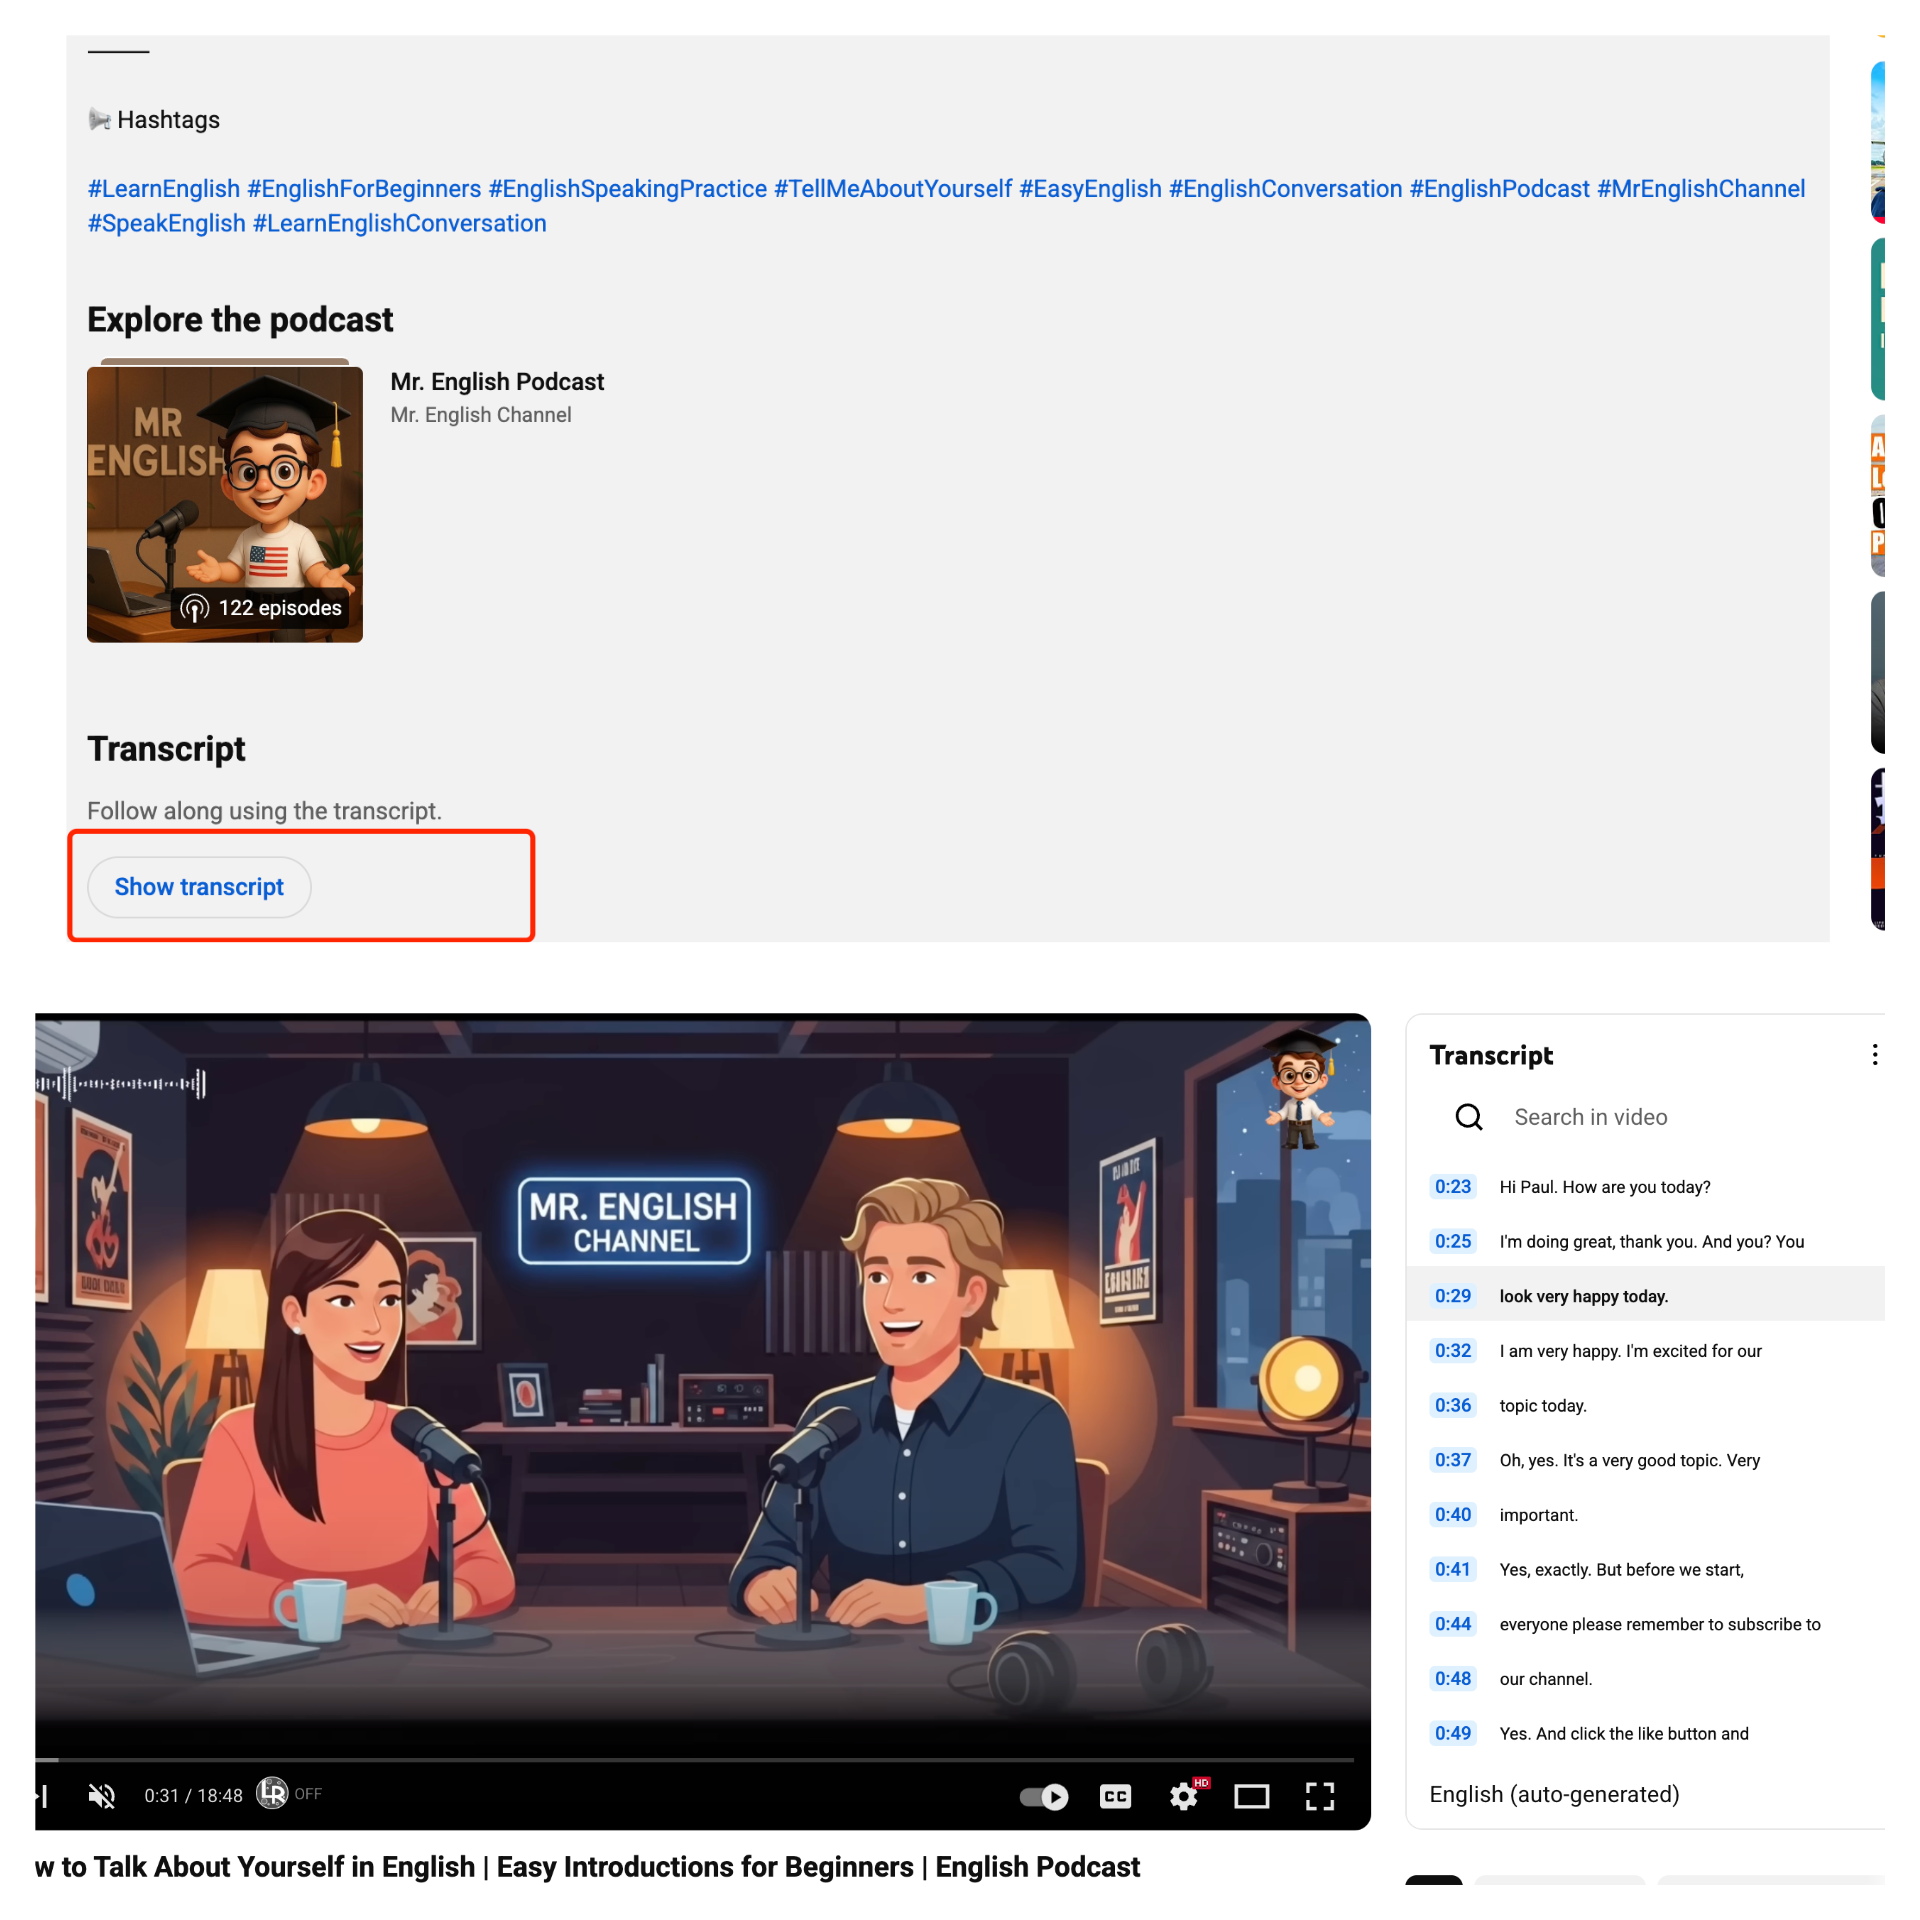Jump to 0:44 'everyone please remember' line
Screen dimensions: 1920x1920
1645,1624
